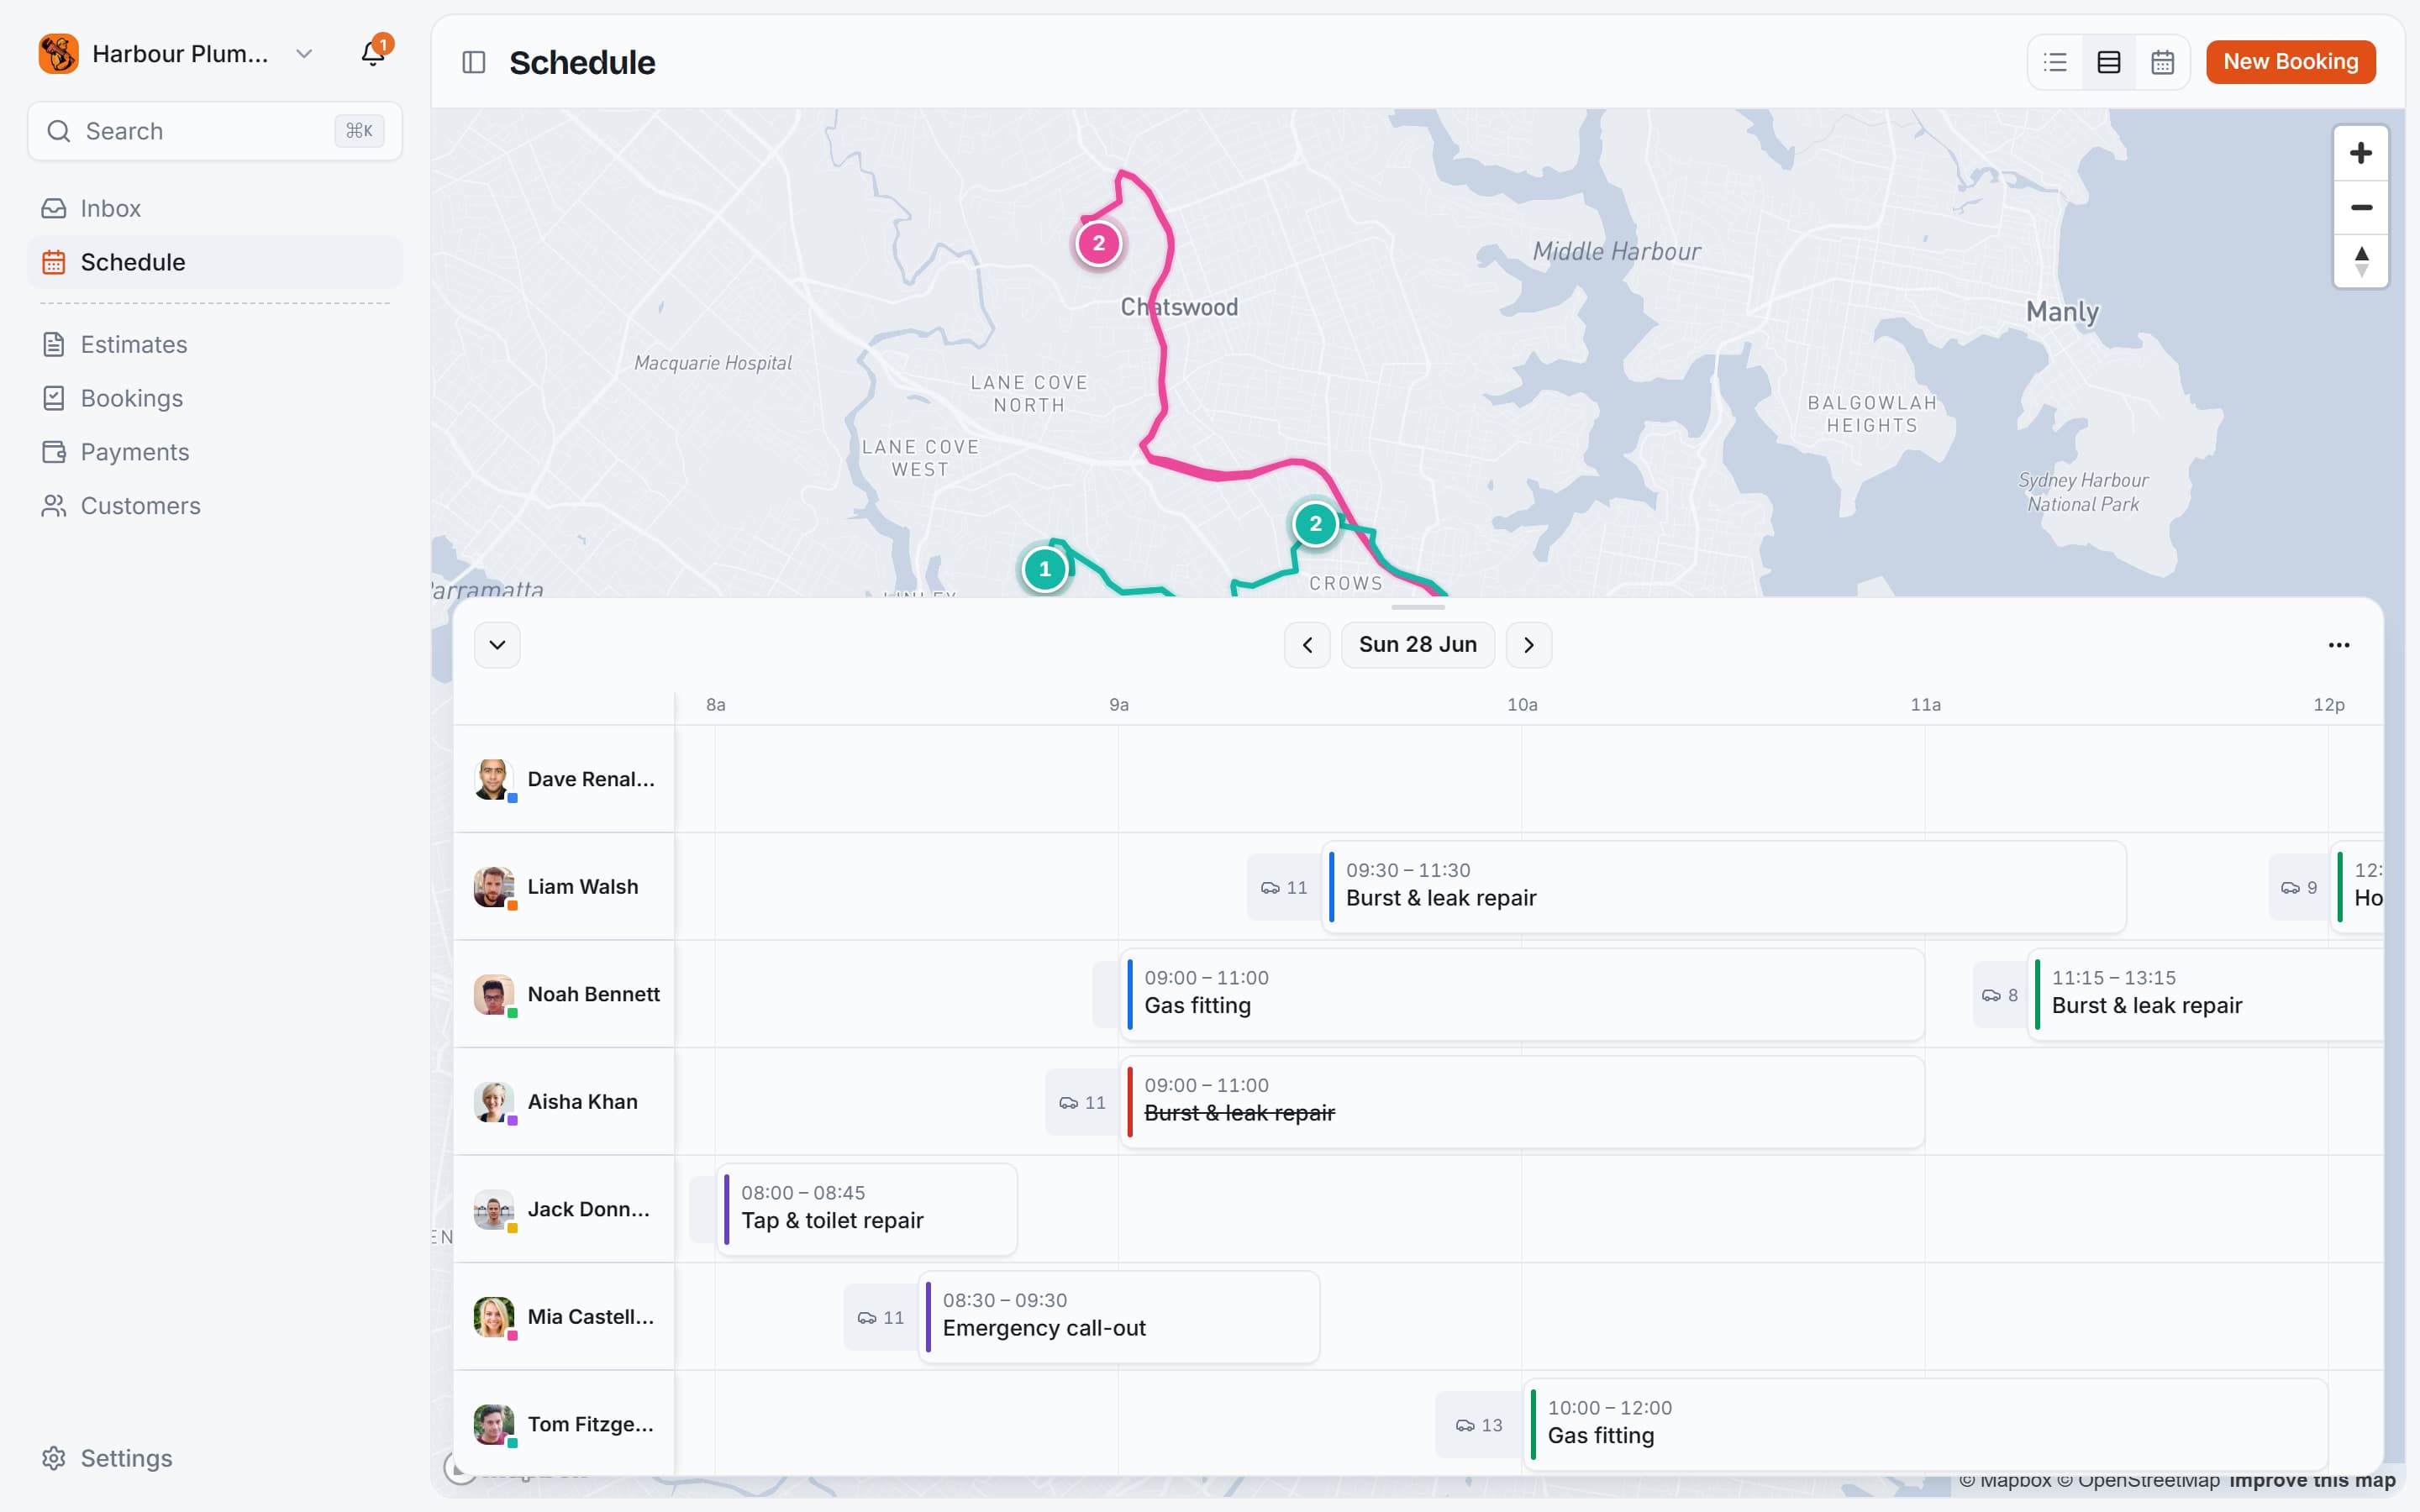Switch to list view icon
The width and height of the screenshot is (2420, 1512).
point(2055,62)
